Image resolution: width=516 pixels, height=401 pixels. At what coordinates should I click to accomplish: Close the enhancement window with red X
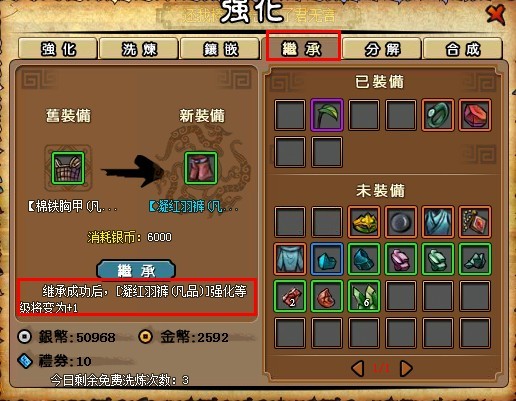coord(496,15)
